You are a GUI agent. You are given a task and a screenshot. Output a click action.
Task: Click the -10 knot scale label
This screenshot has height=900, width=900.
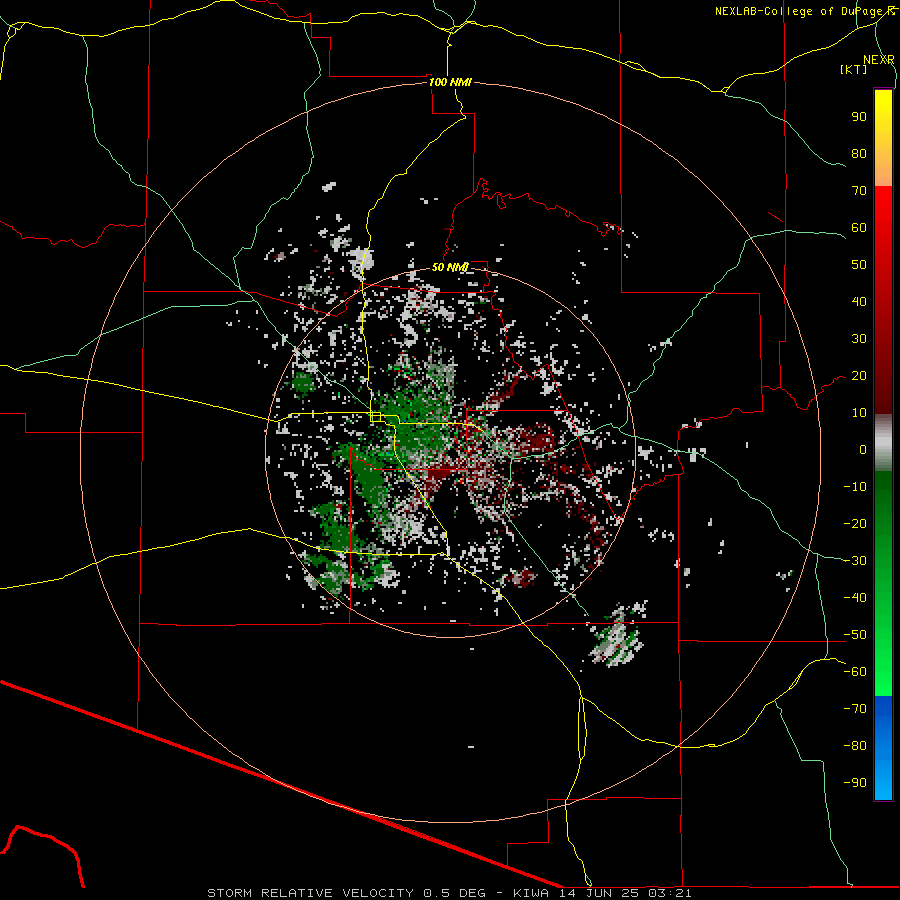click(x=855, y=487)
